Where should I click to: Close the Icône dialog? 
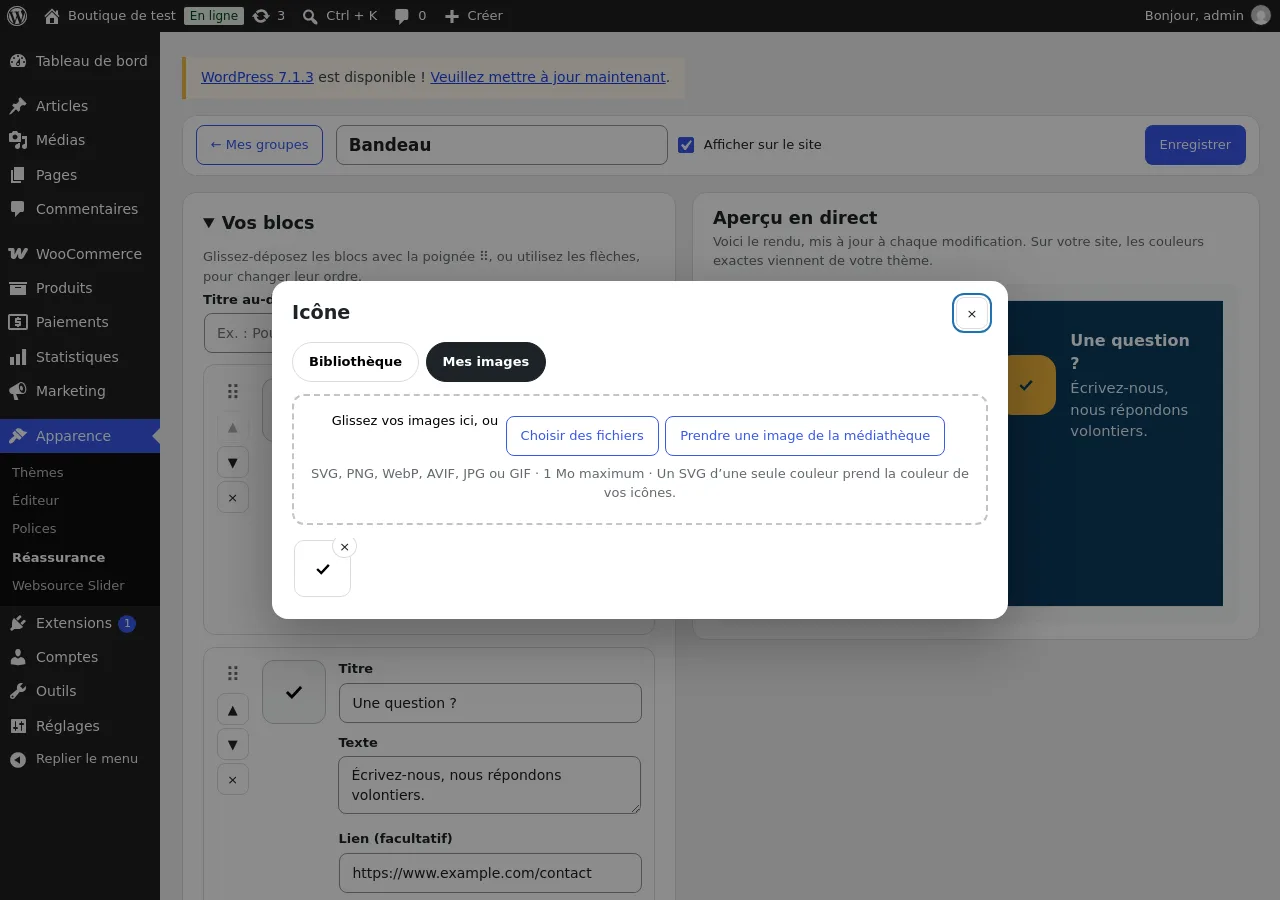(972, 313)
